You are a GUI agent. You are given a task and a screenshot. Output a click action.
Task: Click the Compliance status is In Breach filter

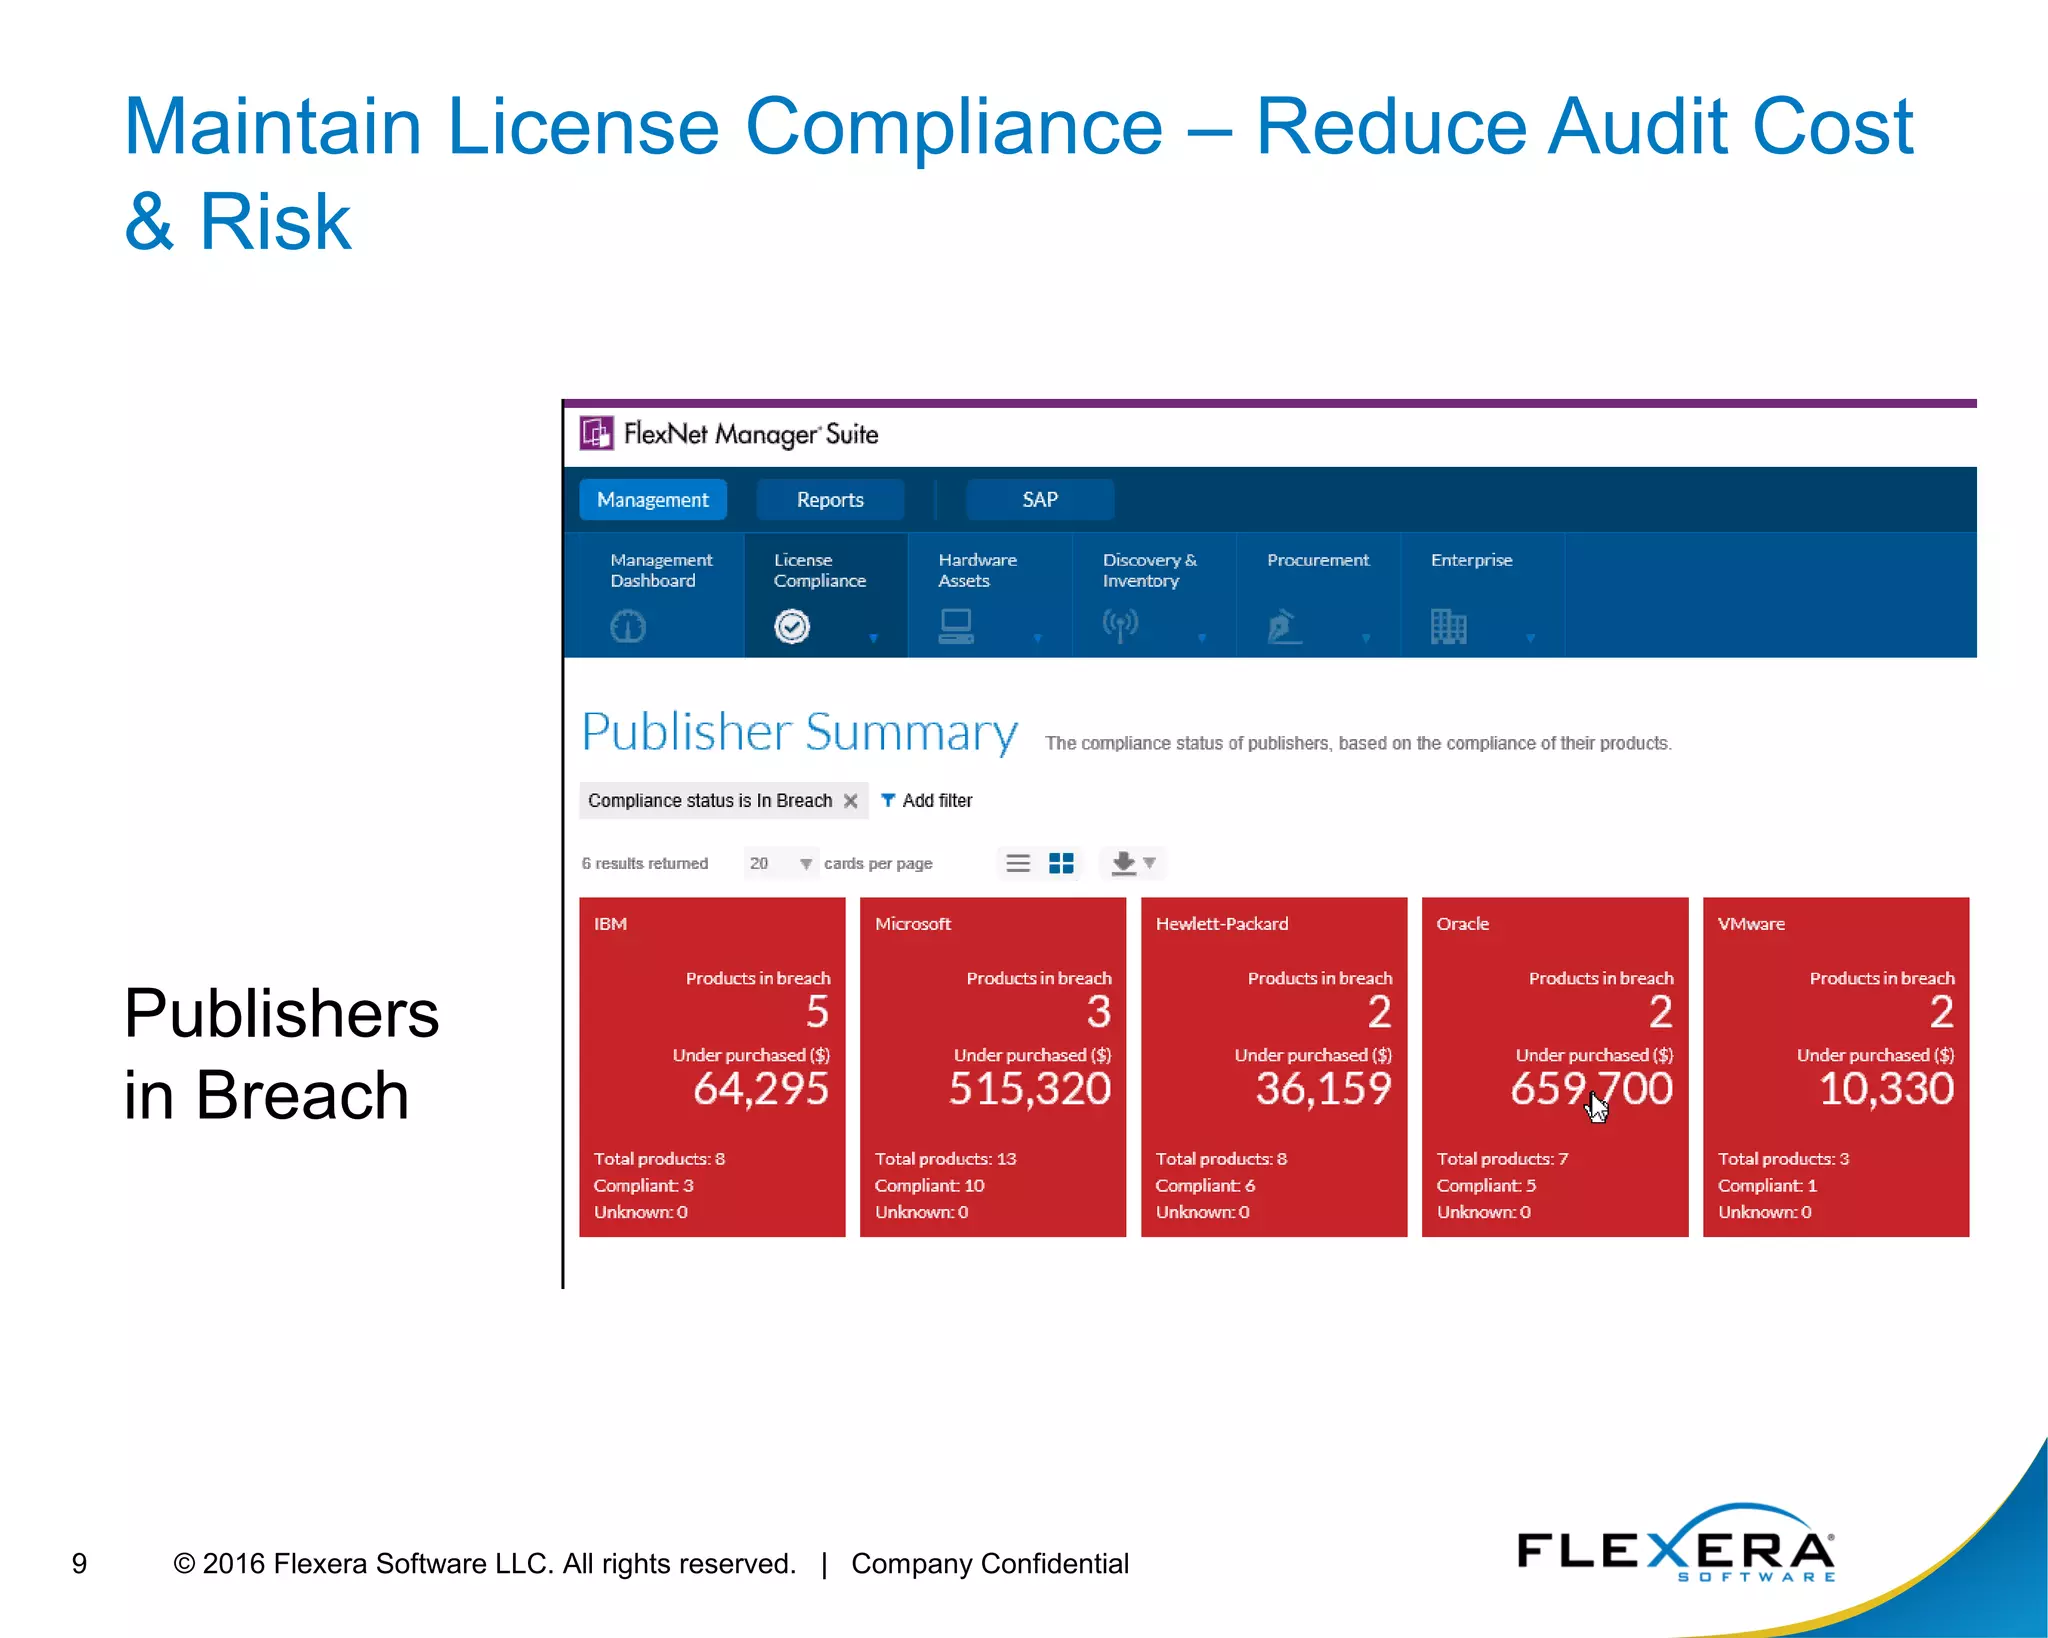[723, 800]
